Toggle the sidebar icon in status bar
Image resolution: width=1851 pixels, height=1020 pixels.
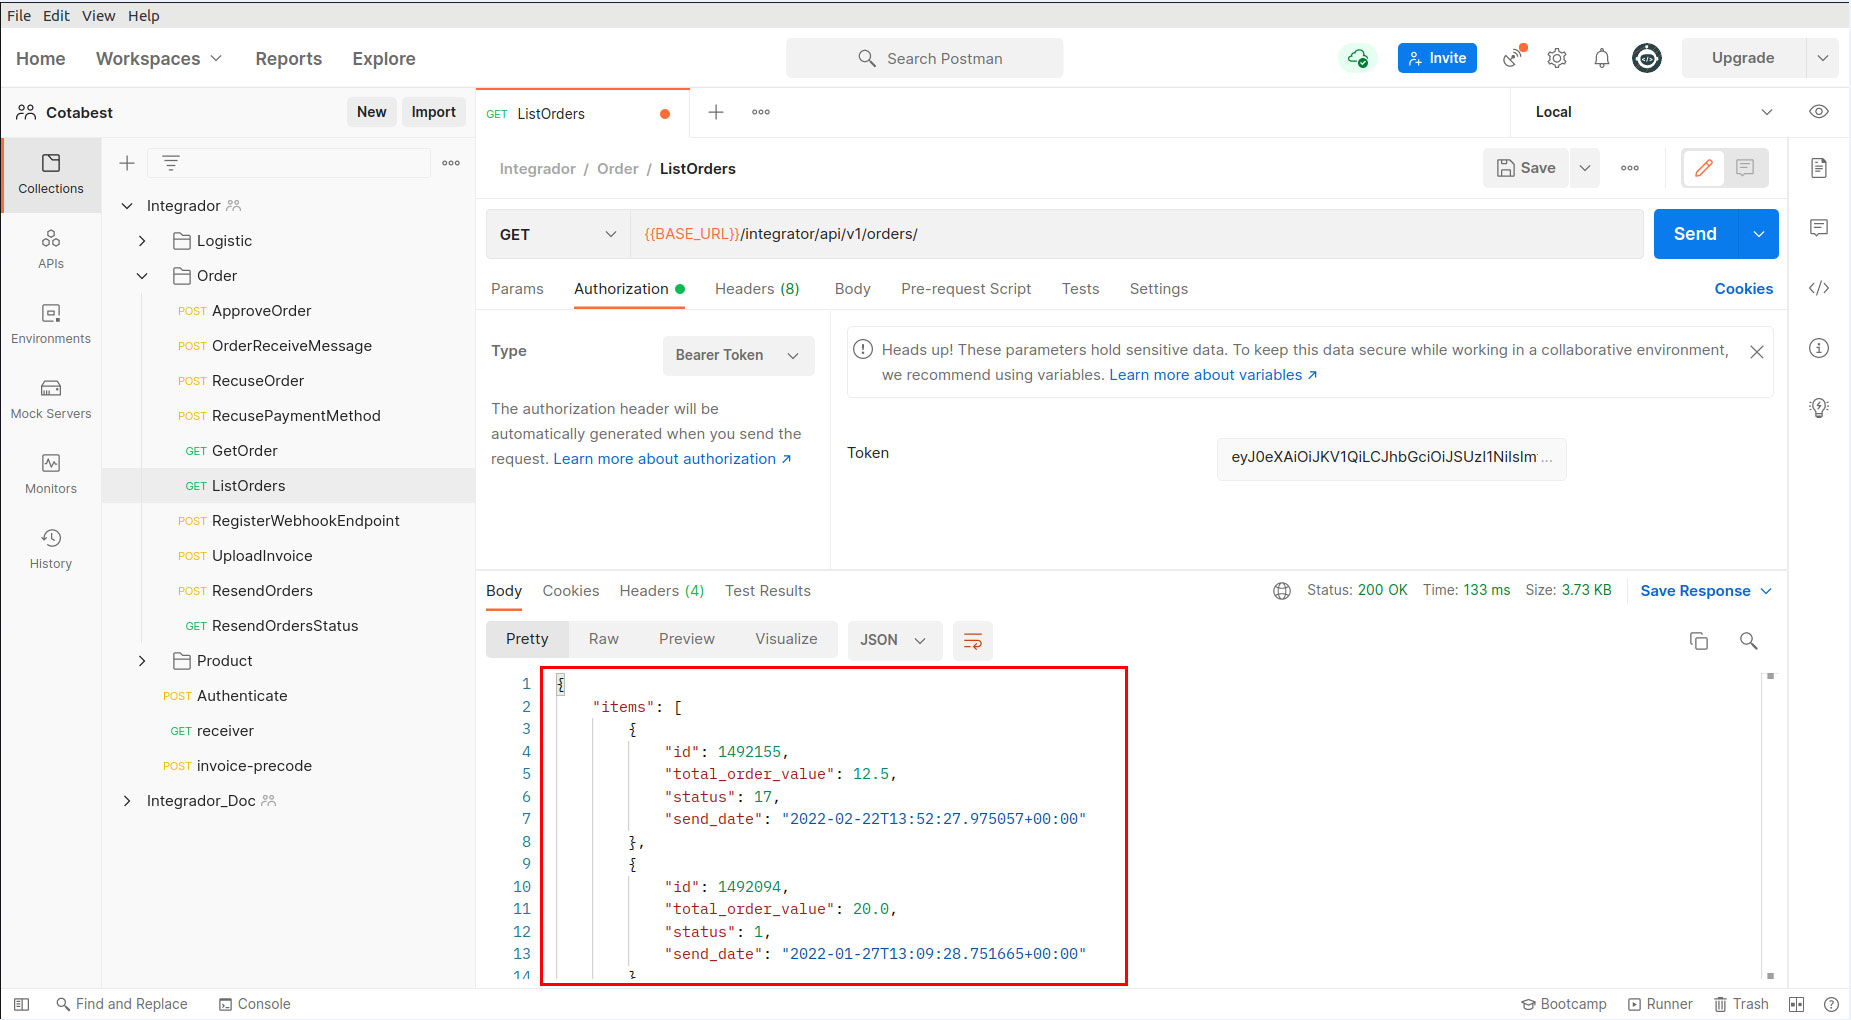click(x=21, y=1004)
